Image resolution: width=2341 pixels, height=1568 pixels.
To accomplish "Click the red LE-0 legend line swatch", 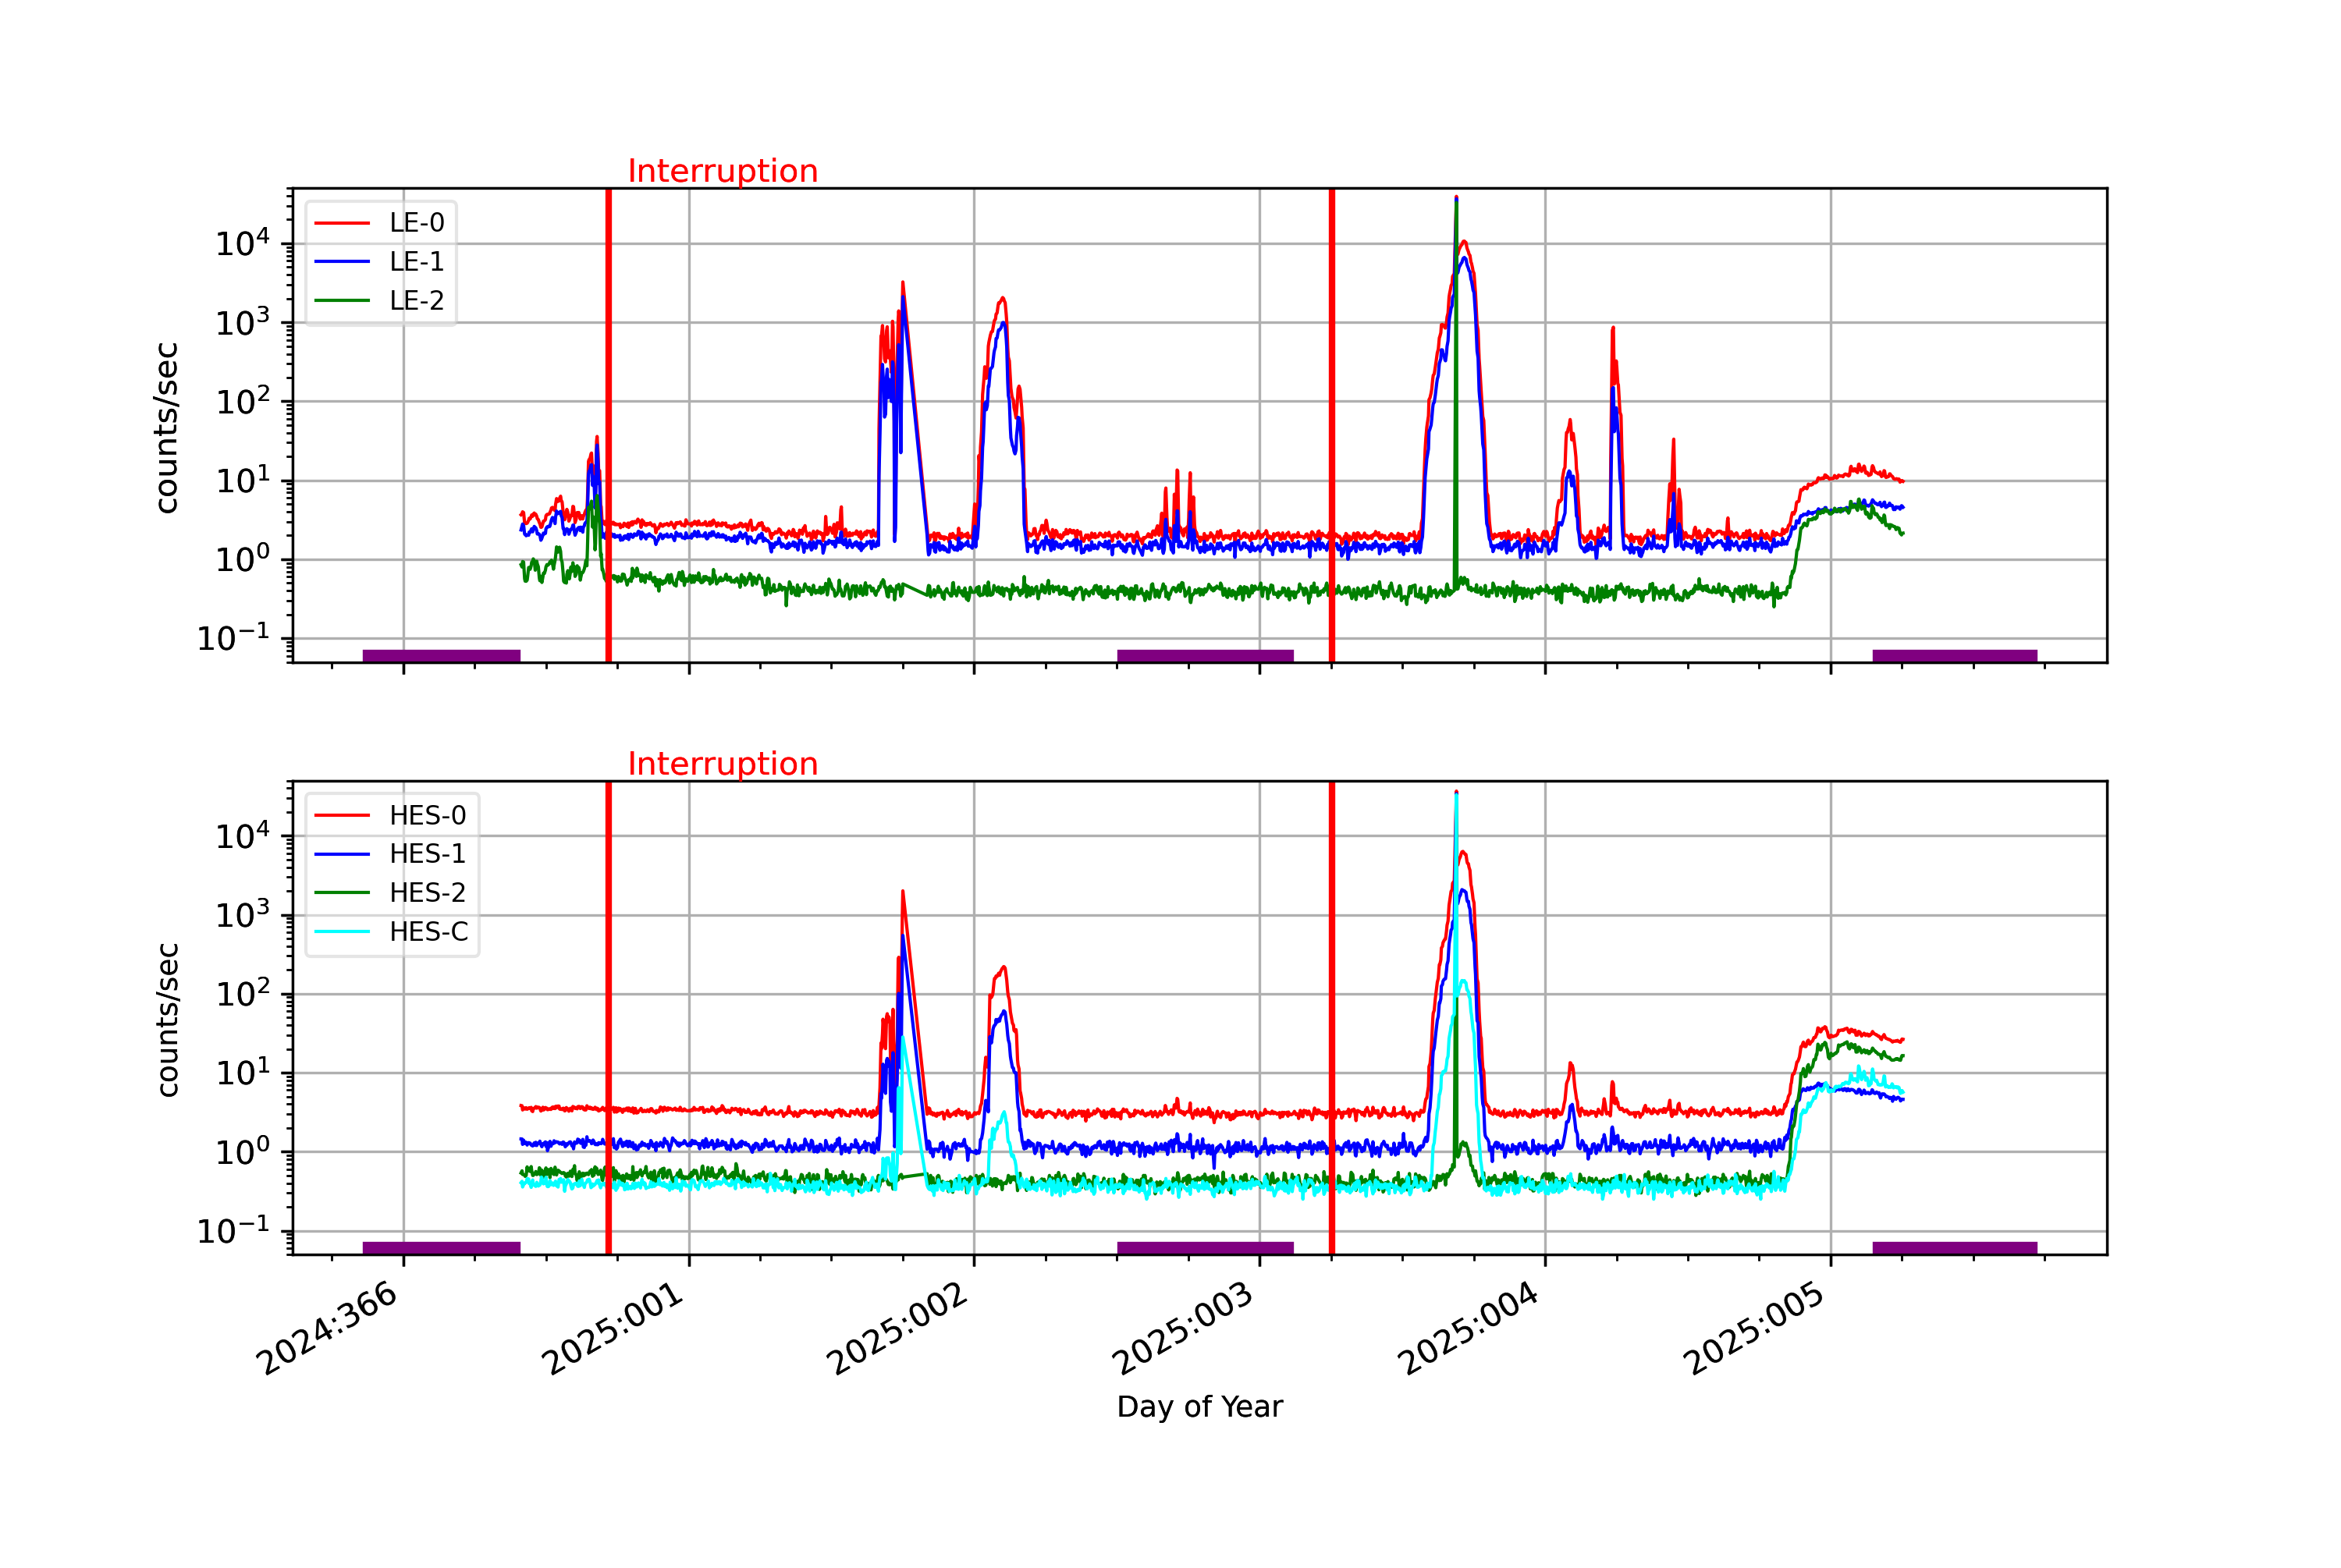I will (x=342, y=222).
